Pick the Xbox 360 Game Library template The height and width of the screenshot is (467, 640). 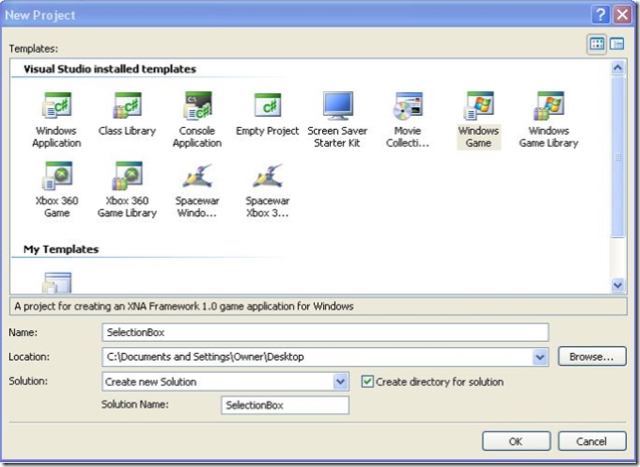pos(127,189)
